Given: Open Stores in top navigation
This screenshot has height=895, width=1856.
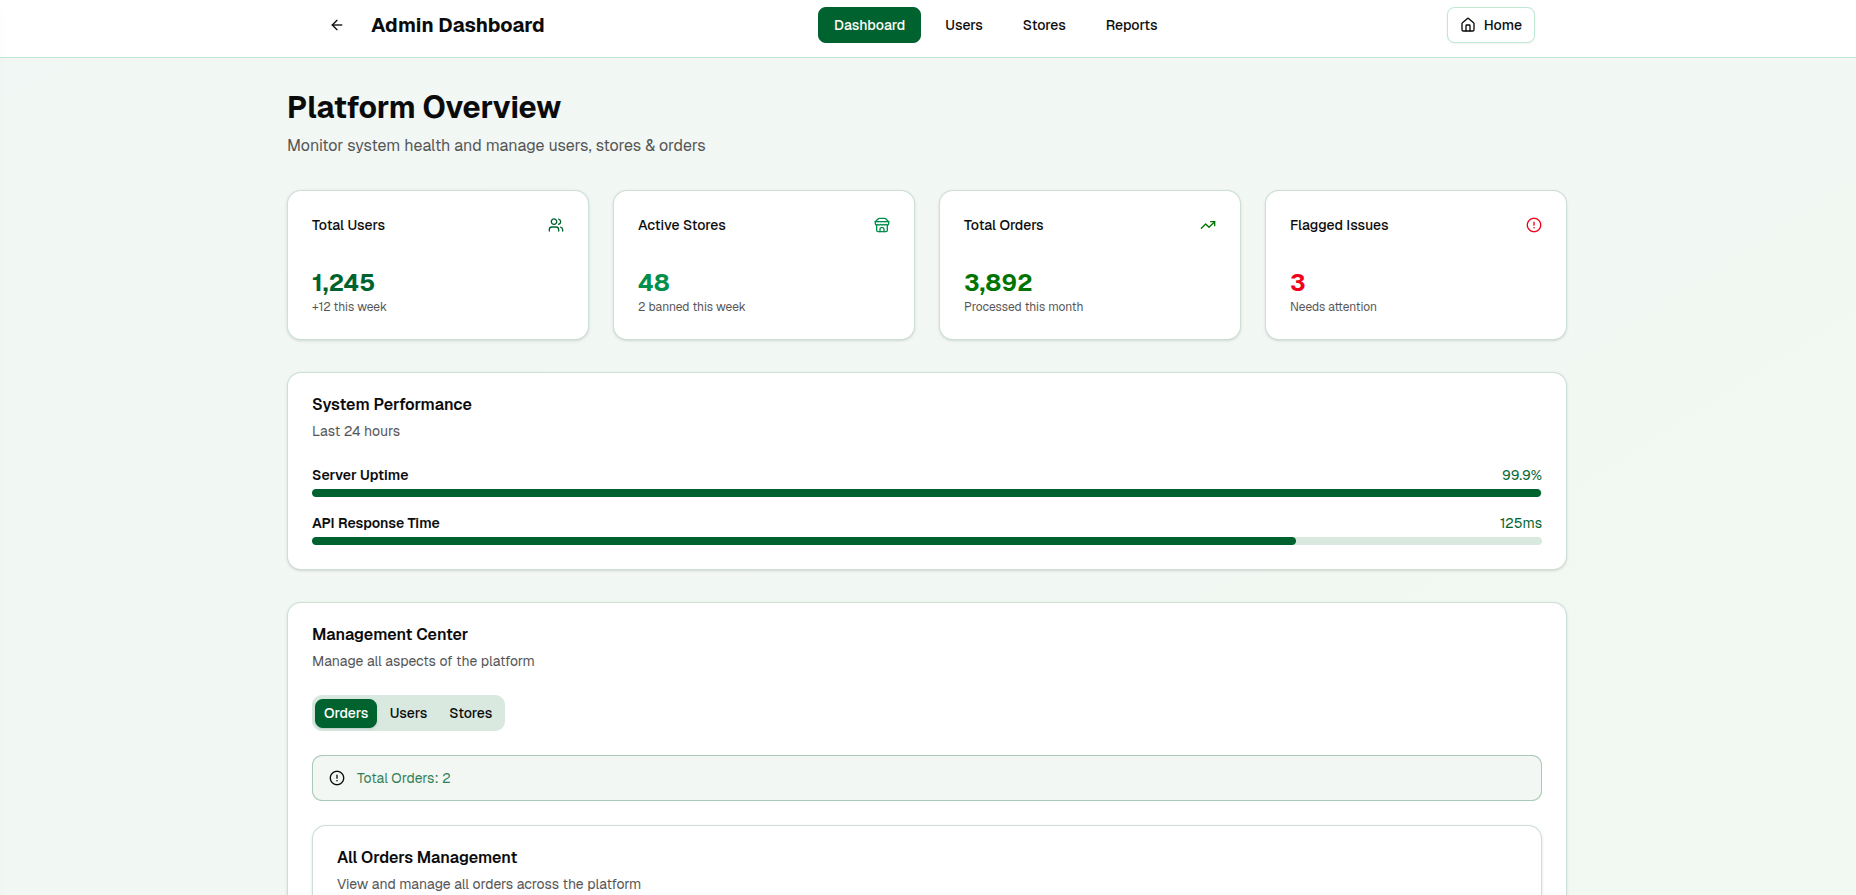Looking at the screenshot, I should (x=1043, y=25).
